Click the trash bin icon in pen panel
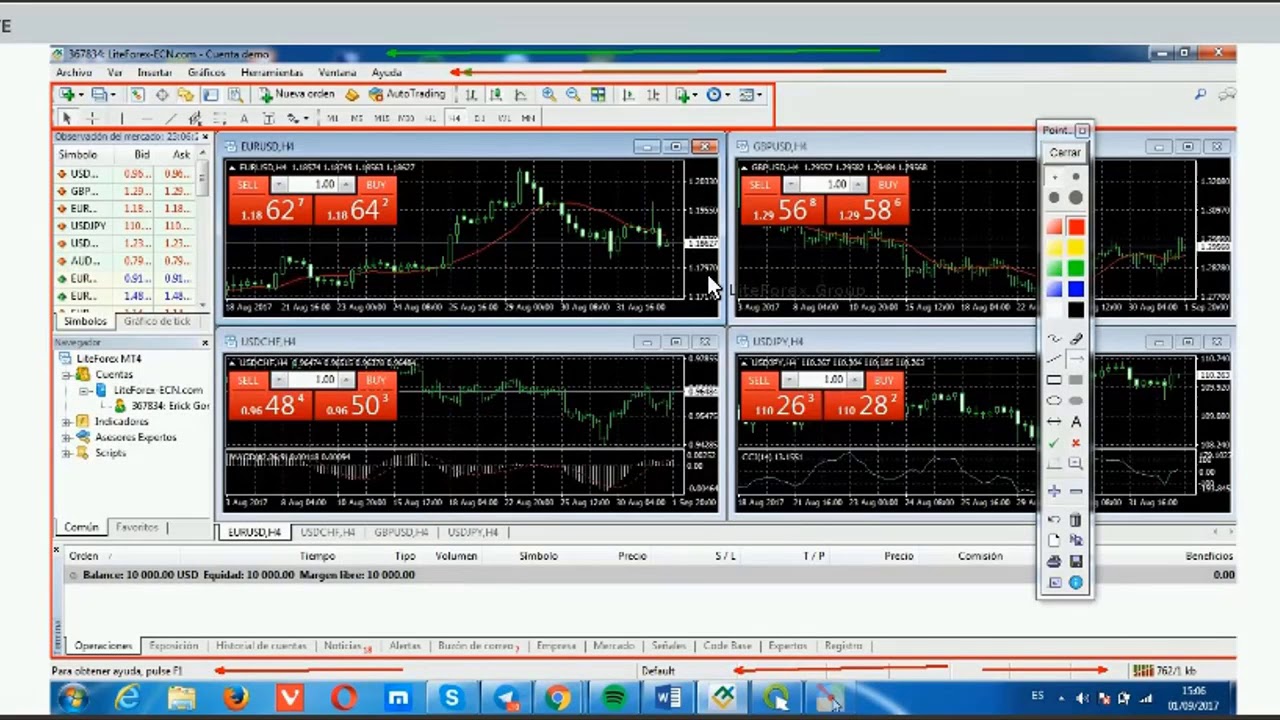Viewport: 1280px width, 720px height. (x=1076, y=520)
